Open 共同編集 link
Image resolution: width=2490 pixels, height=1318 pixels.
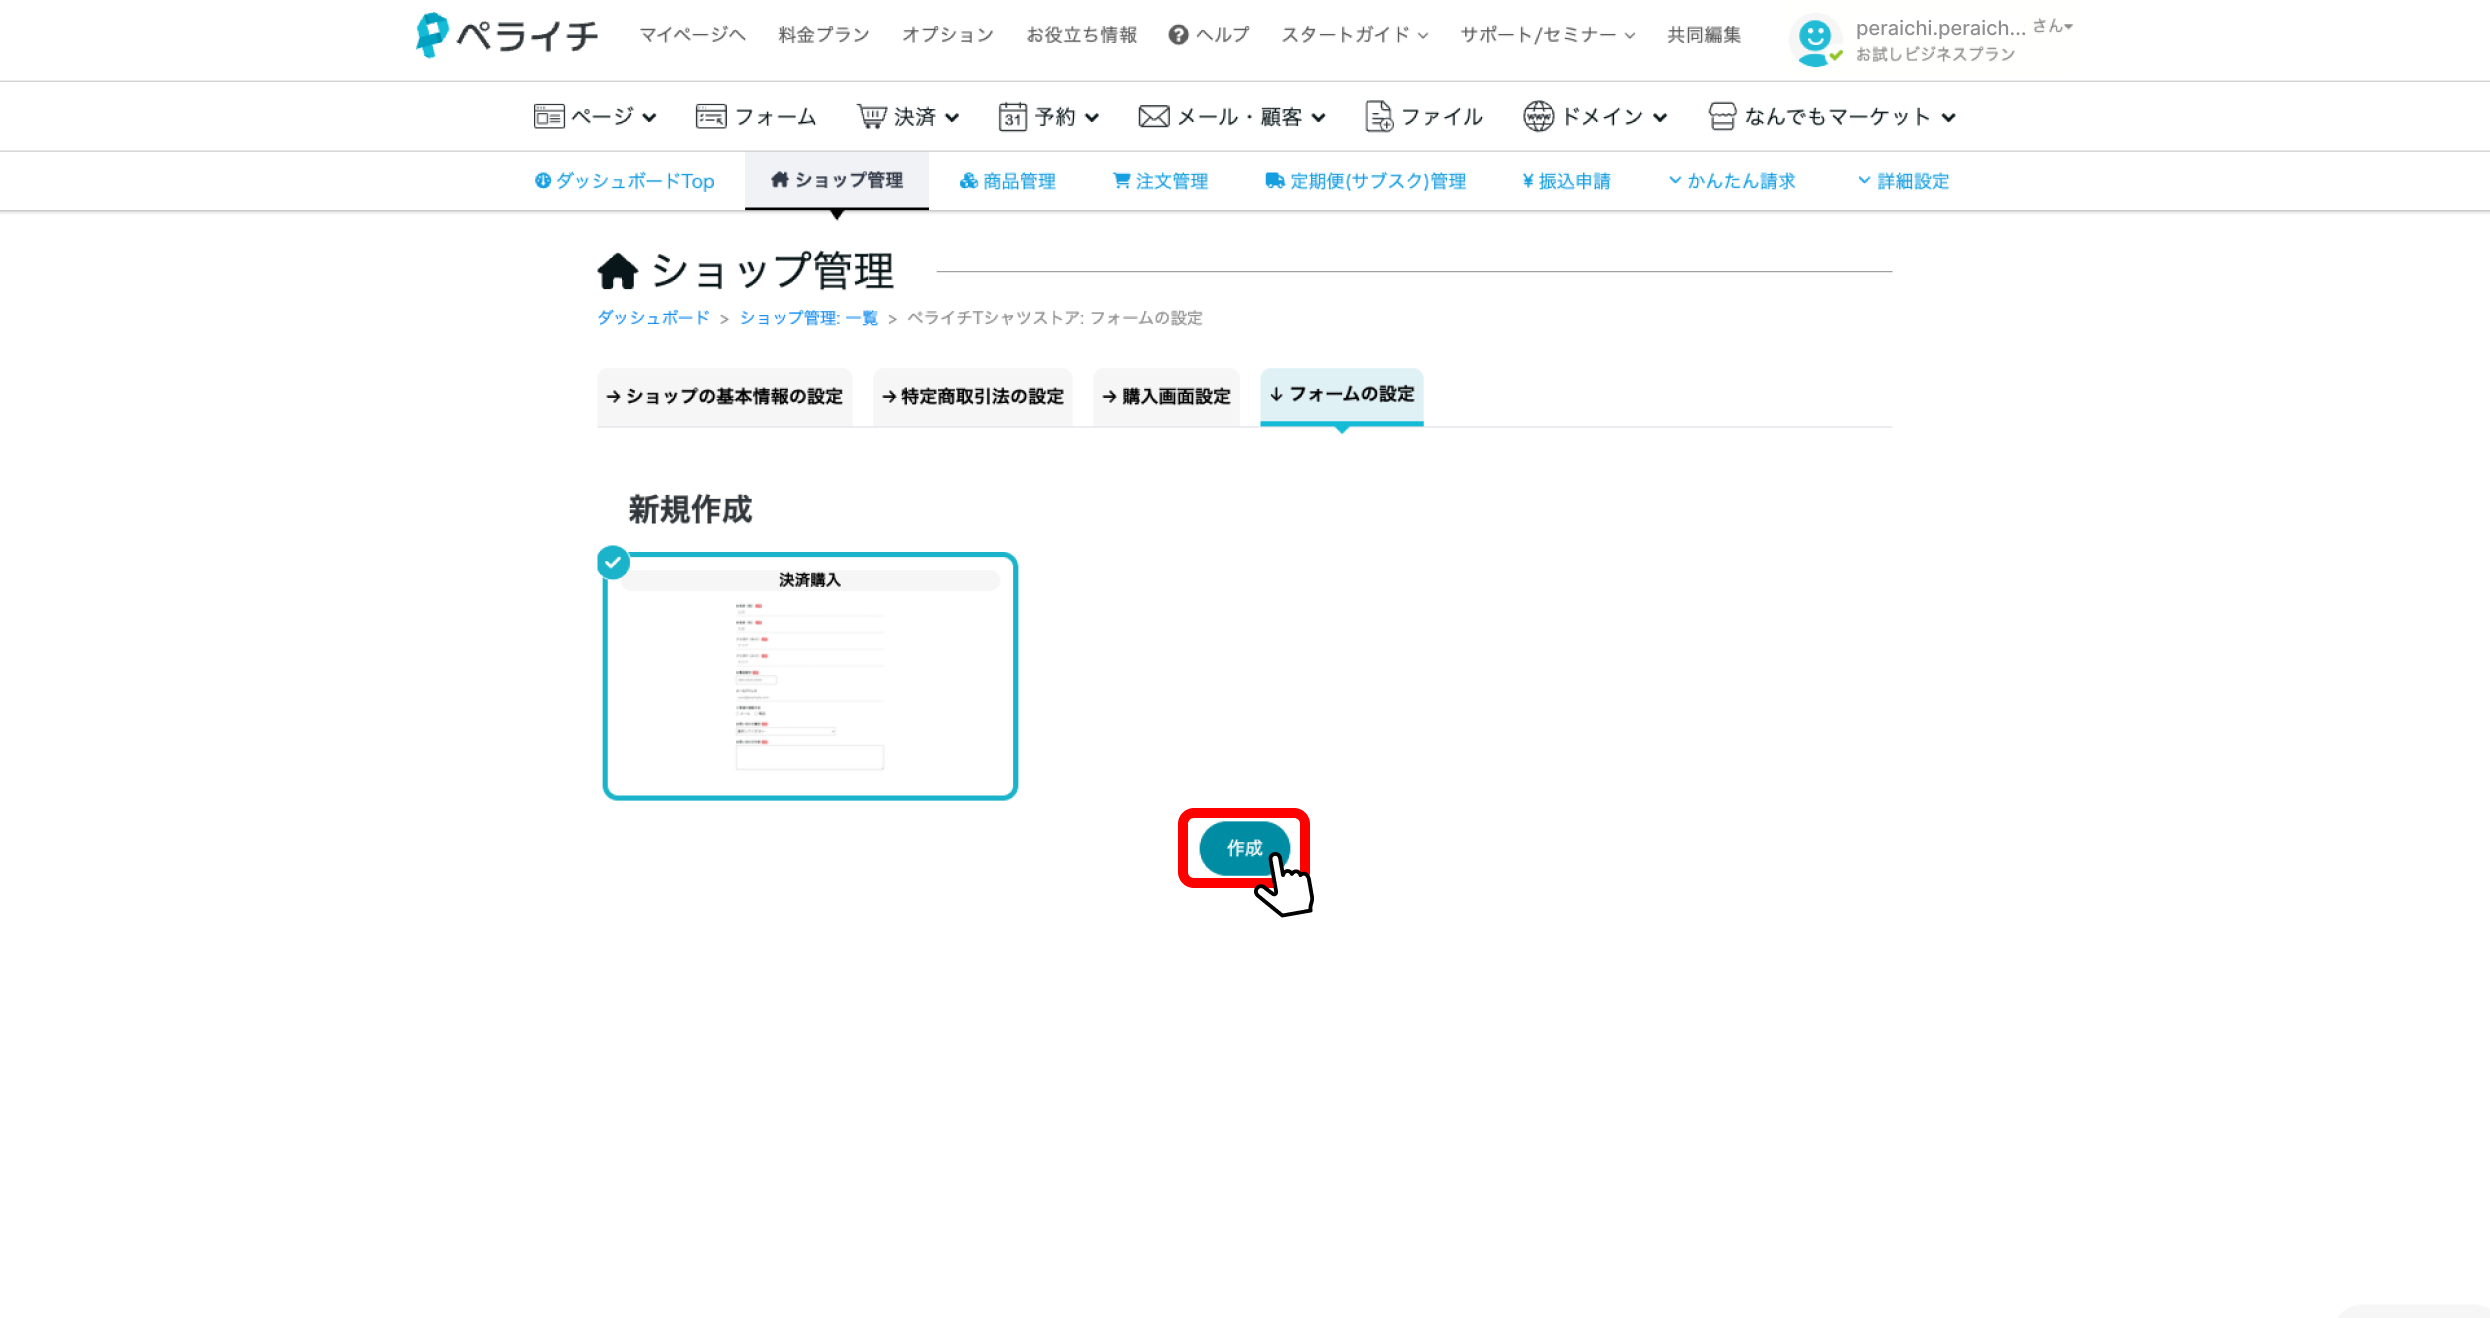(x=1704, y=35)
